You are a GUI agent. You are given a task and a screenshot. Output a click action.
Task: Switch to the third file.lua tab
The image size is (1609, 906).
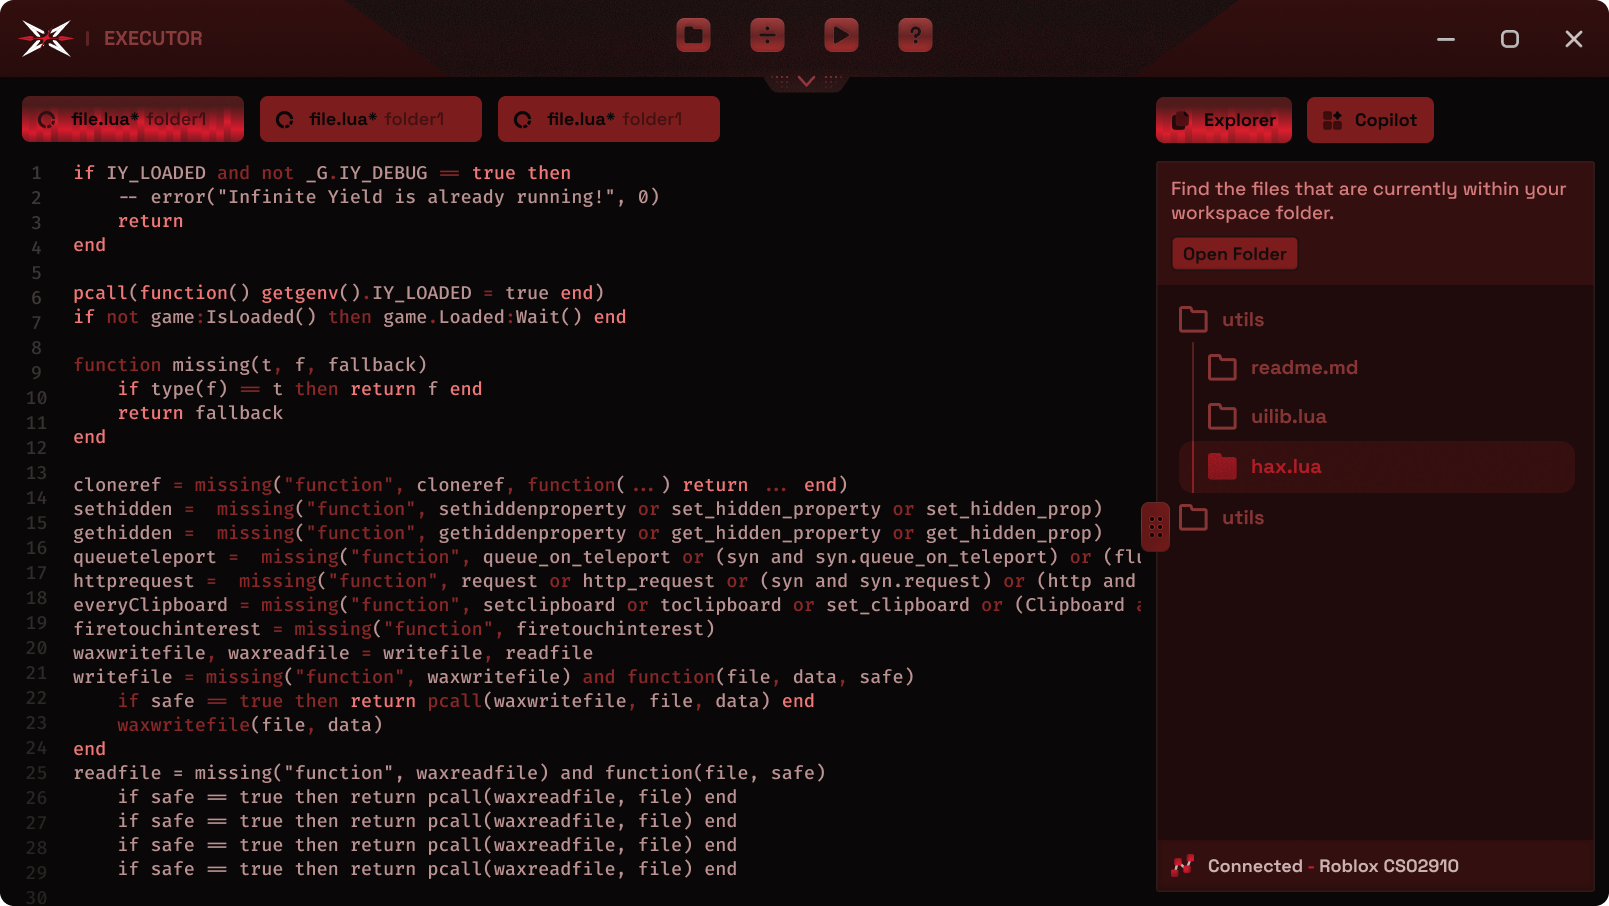click(609, 120)
